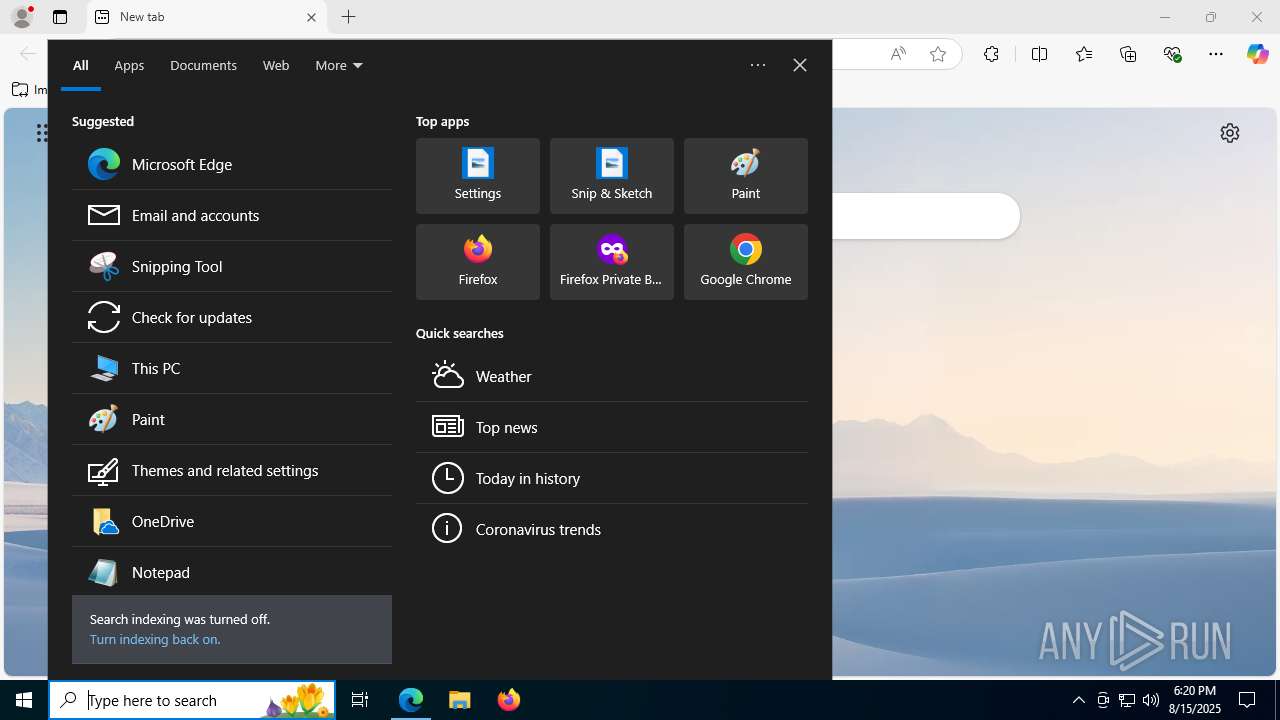Open Edge tab actions menu
Image resolution: width=1280 pixels, height=720 pixels.
pyautogui.click(x=60, y=17)
